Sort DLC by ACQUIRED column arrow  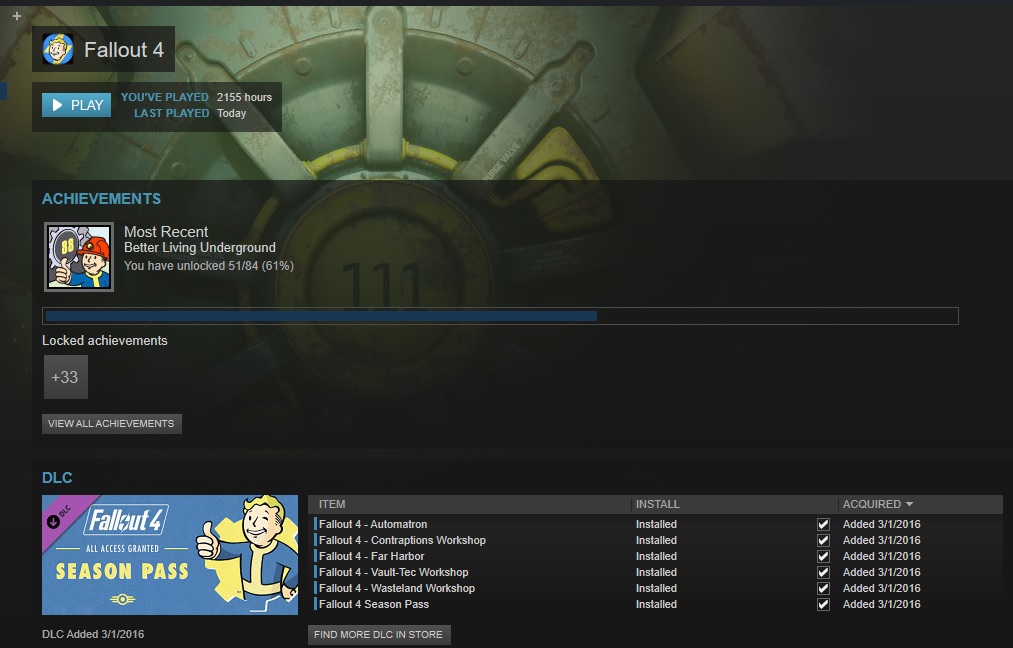click(910, 504)
